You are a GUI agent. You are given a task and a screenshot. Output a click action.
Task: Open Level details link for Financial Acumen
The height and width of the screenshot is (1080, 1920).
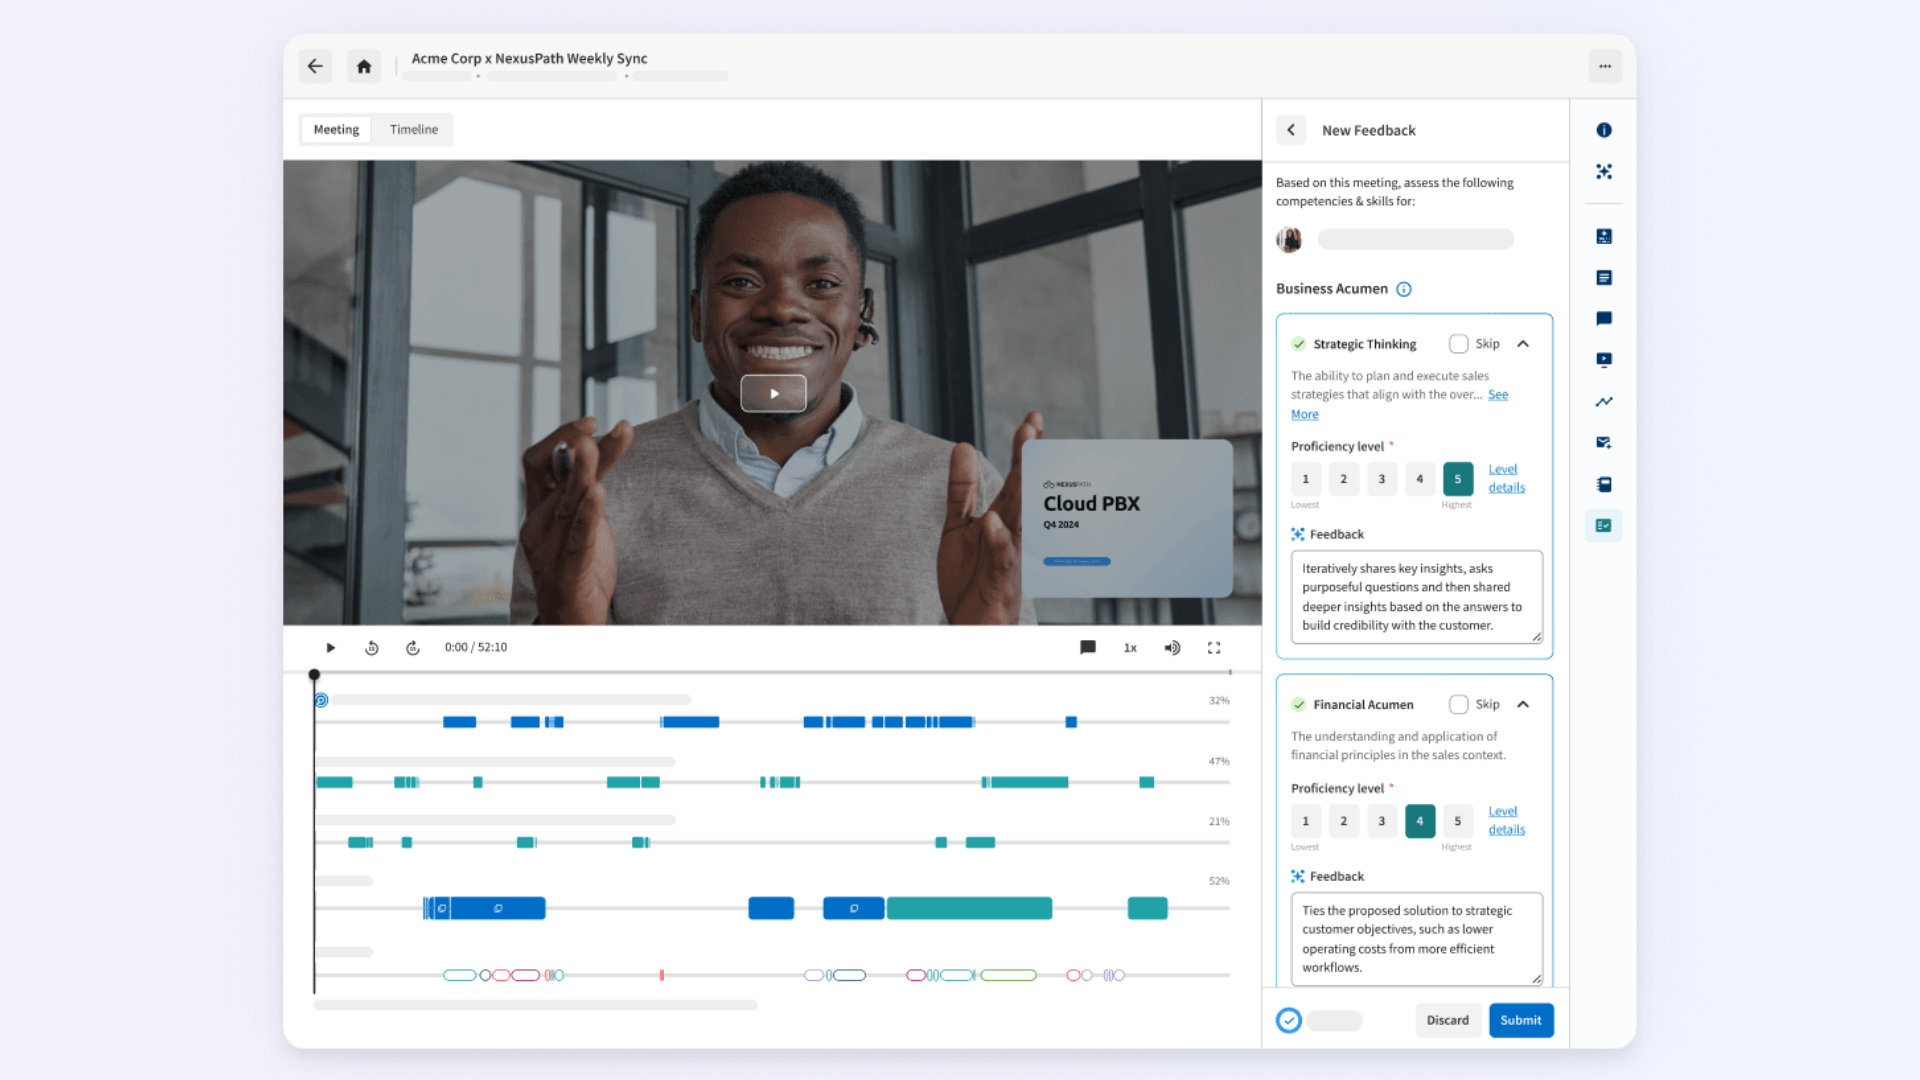point(1506,821)
